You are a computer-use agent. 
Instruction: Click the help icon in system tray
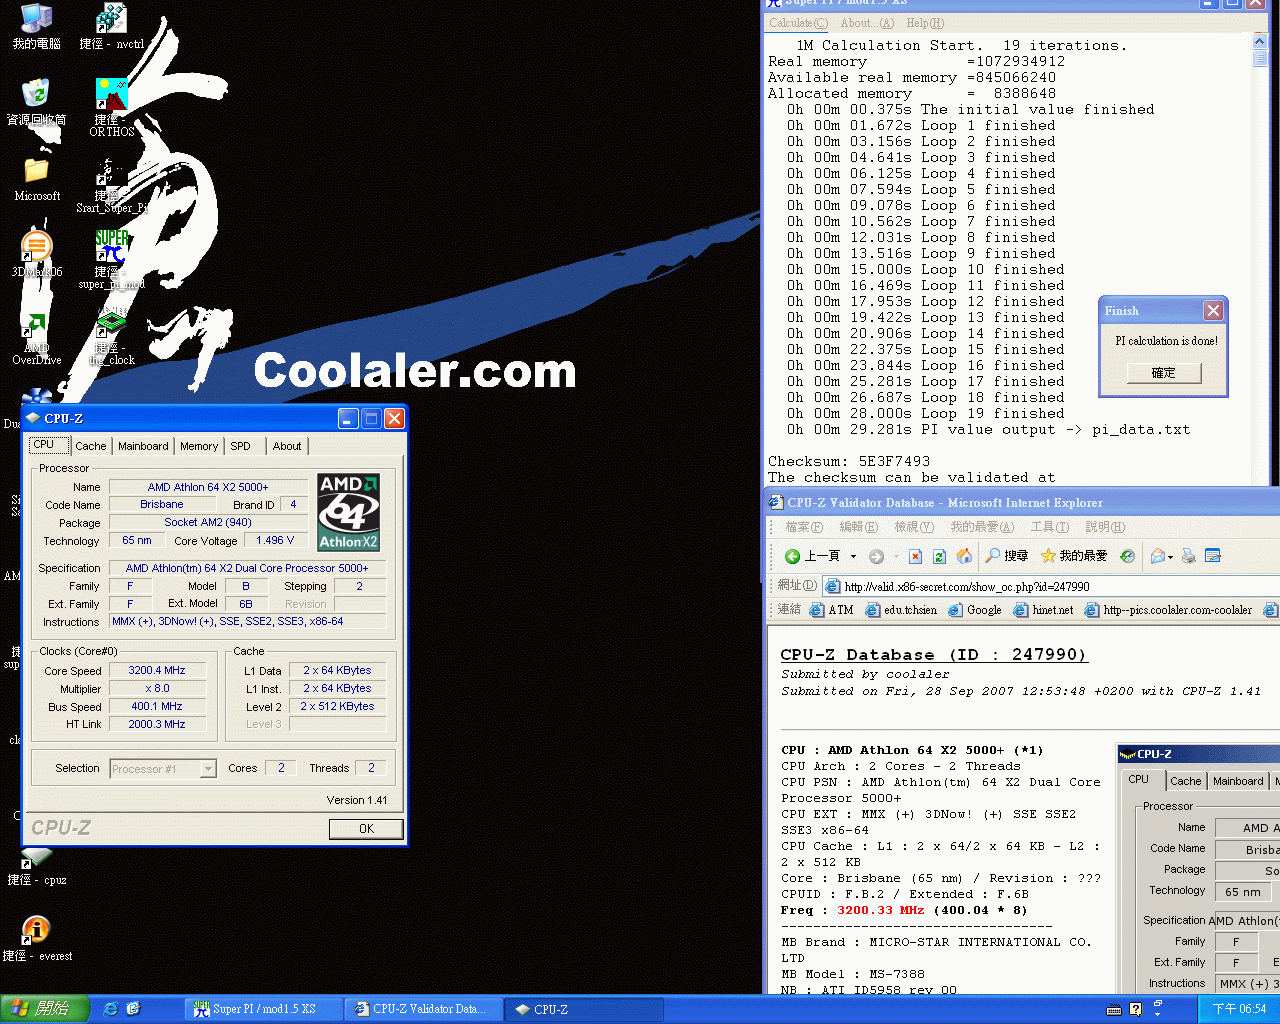coord(1136,1009)
